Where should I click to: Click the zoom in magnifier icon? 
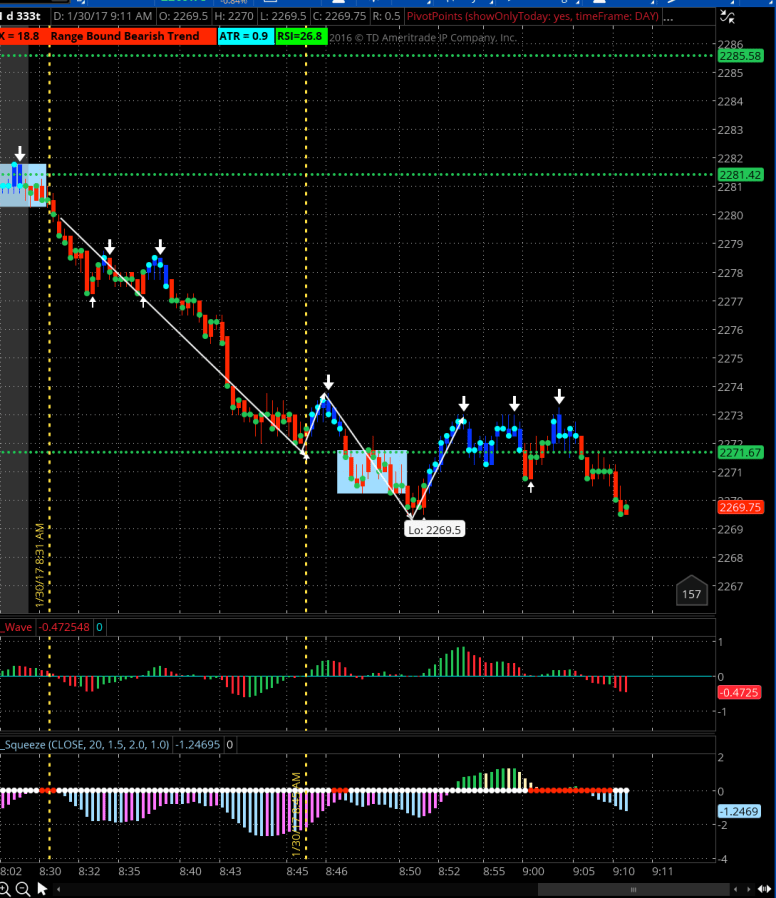[3, 889]
